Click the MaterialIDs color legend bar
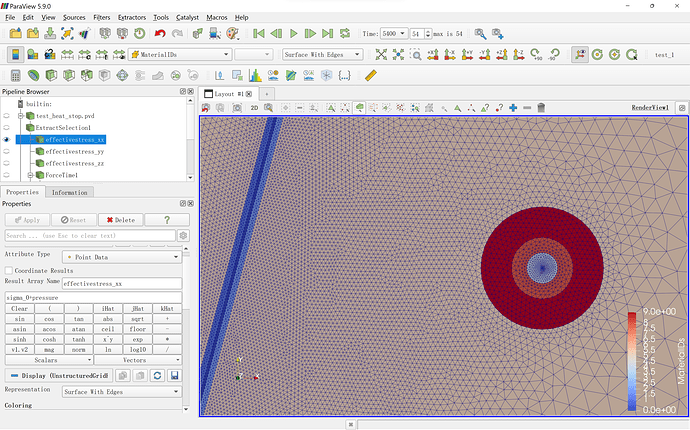 [633, 360]
